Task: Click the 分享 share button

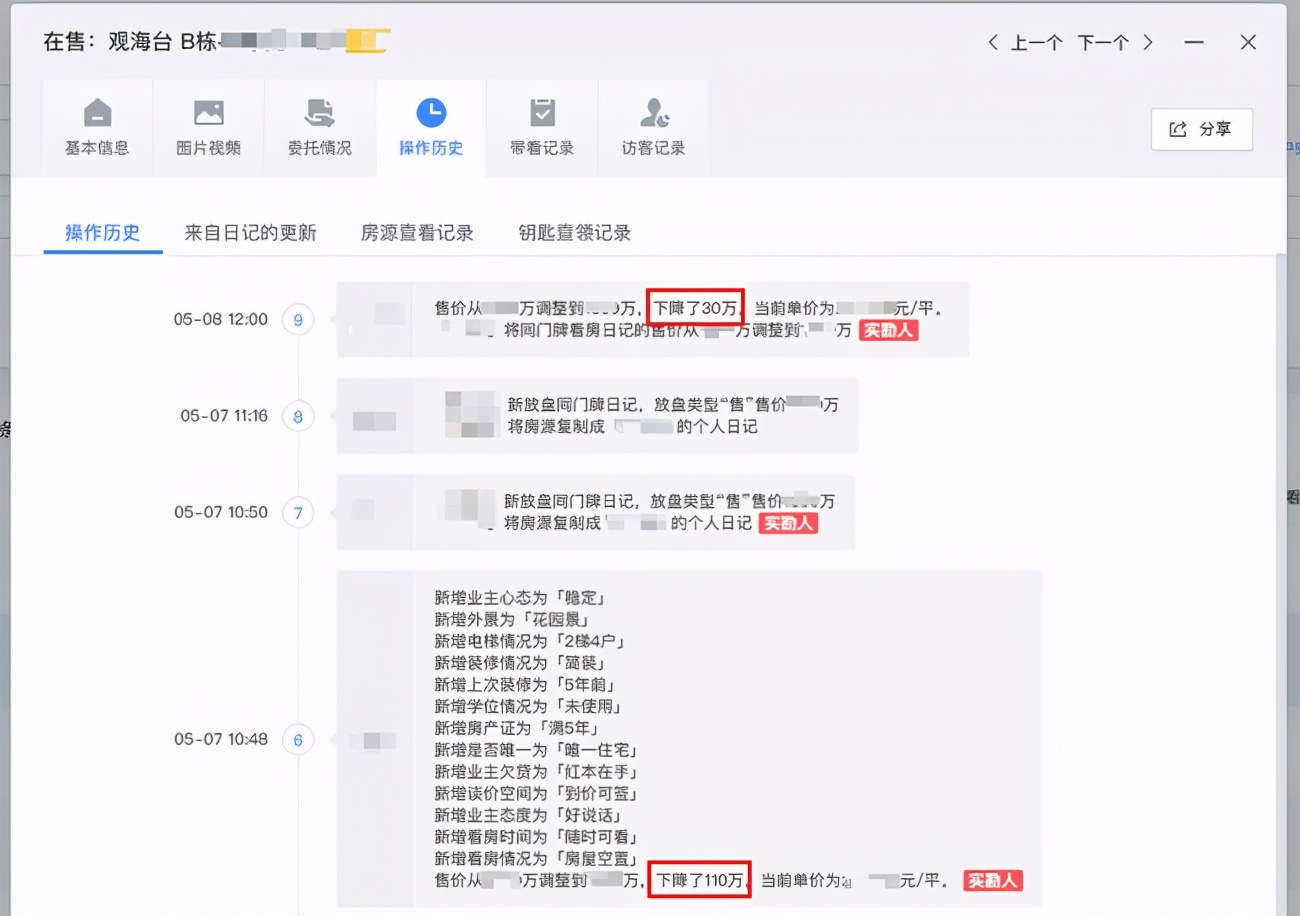Action: [x=1201, y=129]
